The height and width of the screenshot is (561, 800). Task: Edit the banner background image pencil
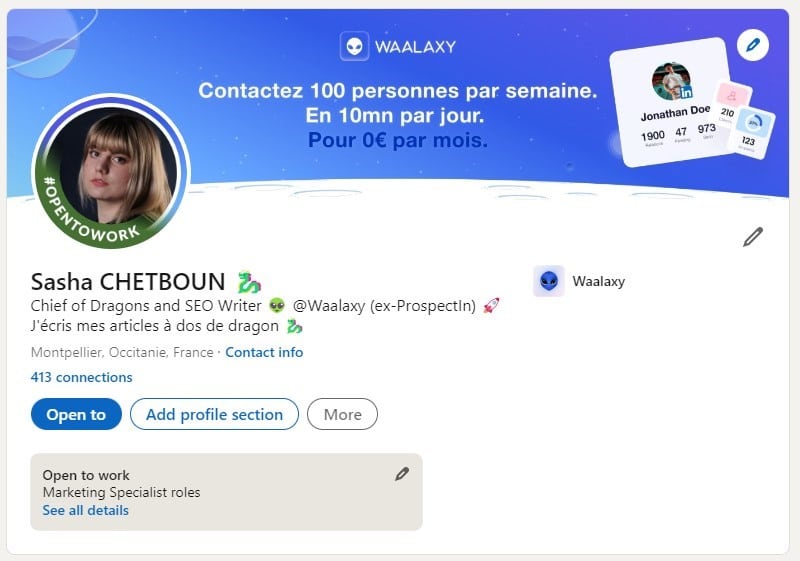tap(753, 45)
